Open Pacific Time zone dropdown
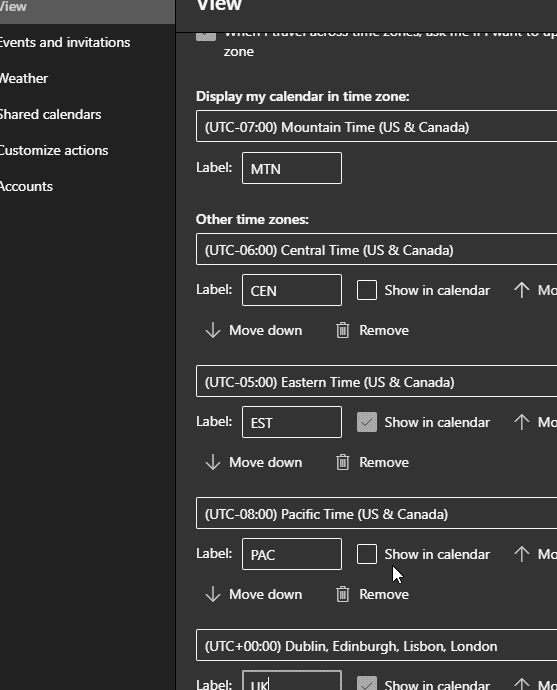 [376, 514]
